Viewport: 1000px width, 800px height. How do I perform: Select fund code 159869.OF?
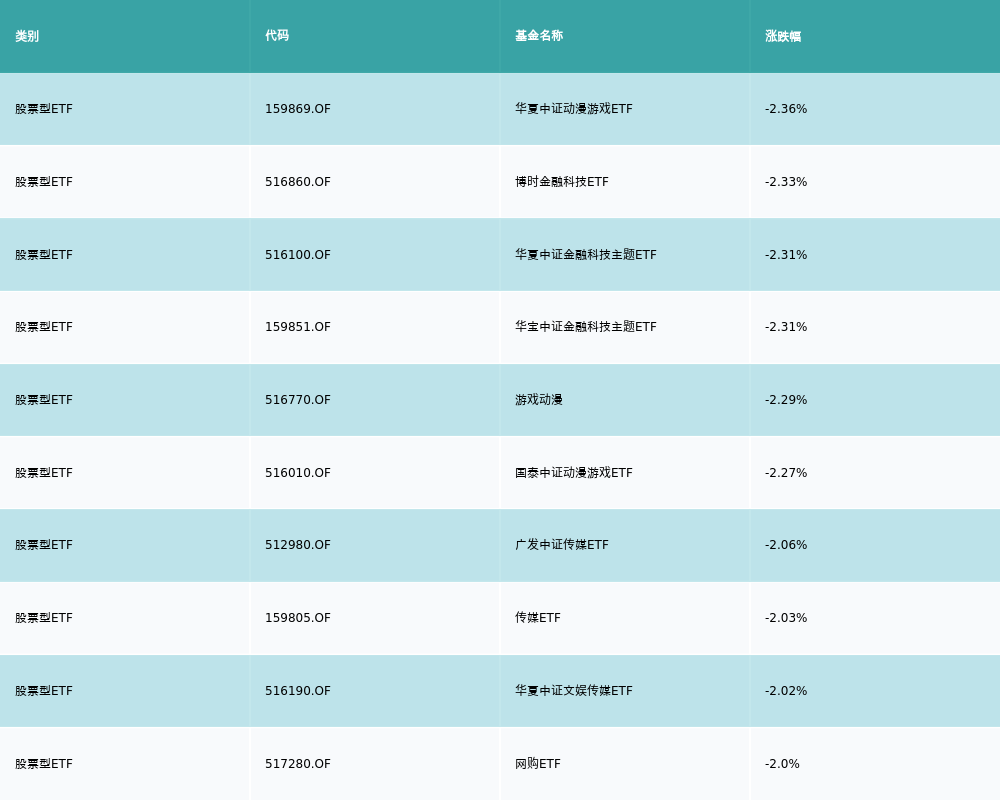tap(298, 109)
